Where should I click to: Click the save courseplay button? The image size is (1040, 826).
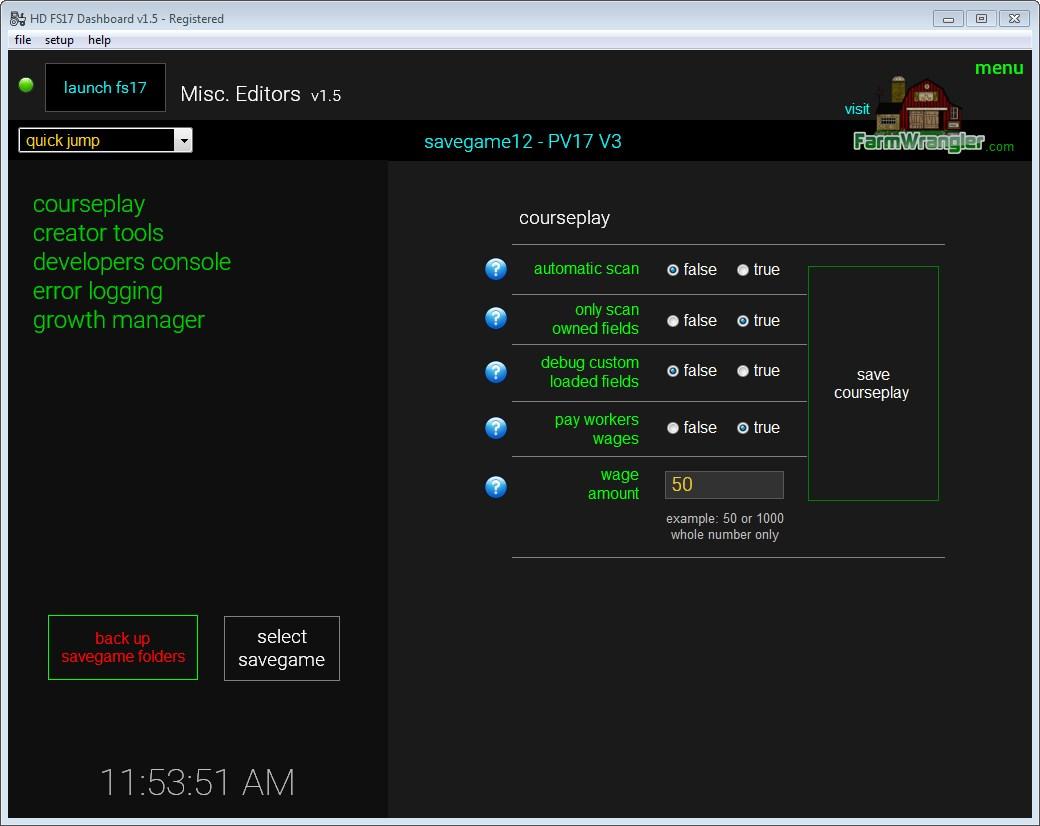[872, 384]
